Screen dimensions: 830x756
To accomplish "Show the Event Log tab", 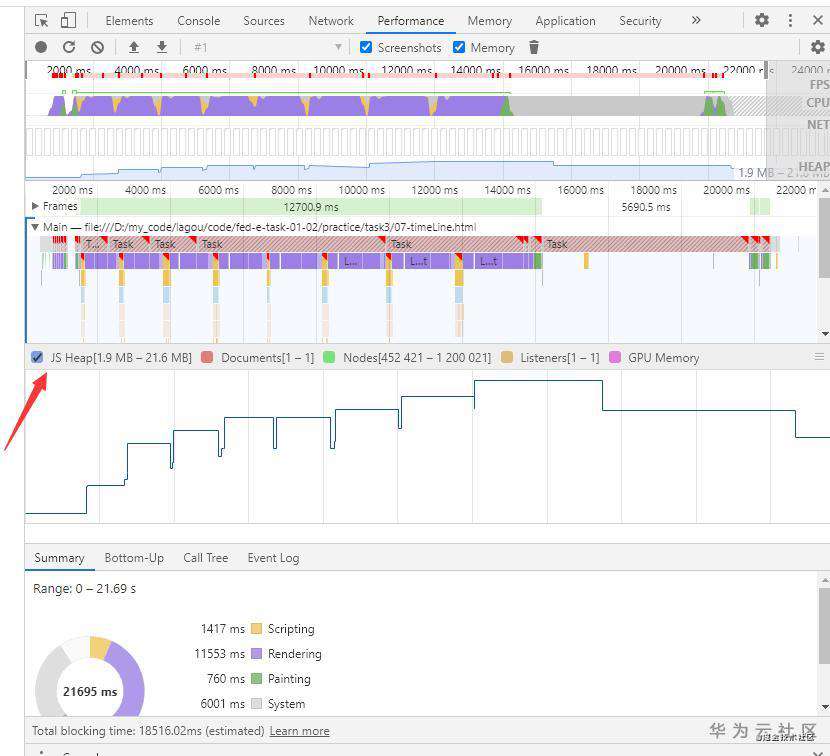I will click(x=273, y=557).
